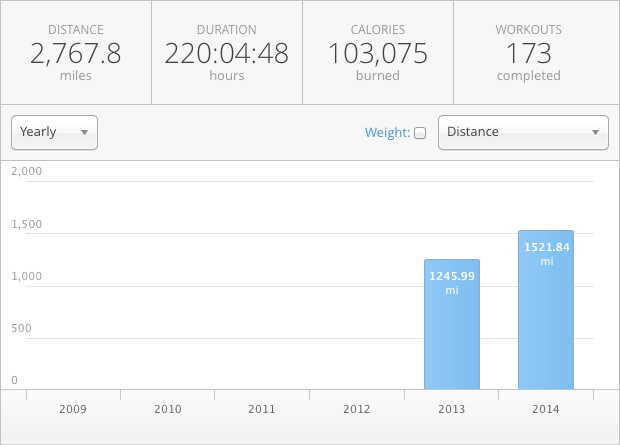Click the 500 y-axis label

point(20,328)
